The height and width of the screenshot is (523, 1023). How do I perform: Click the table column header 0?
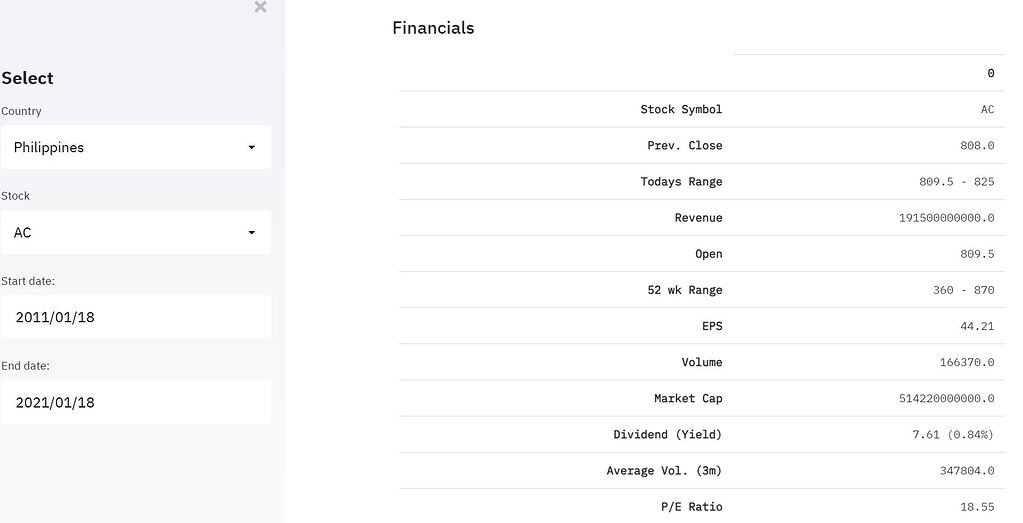pos(990,73)
